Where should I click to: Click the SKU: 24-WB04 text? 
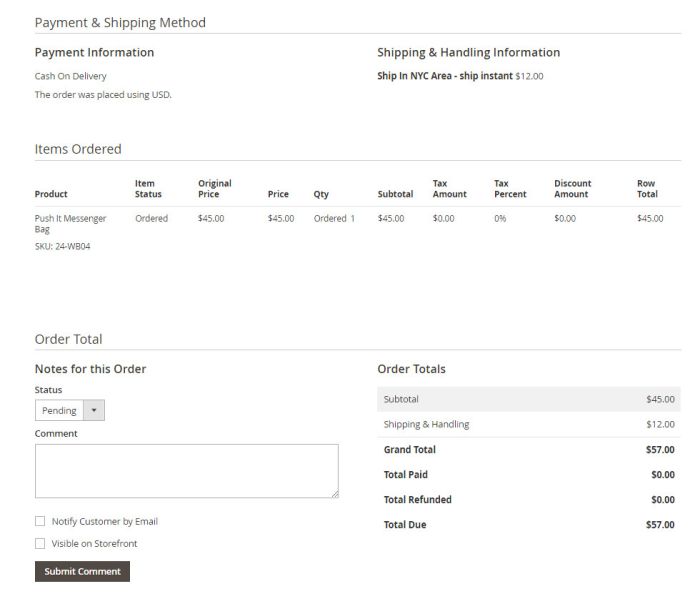pos(62,246)
